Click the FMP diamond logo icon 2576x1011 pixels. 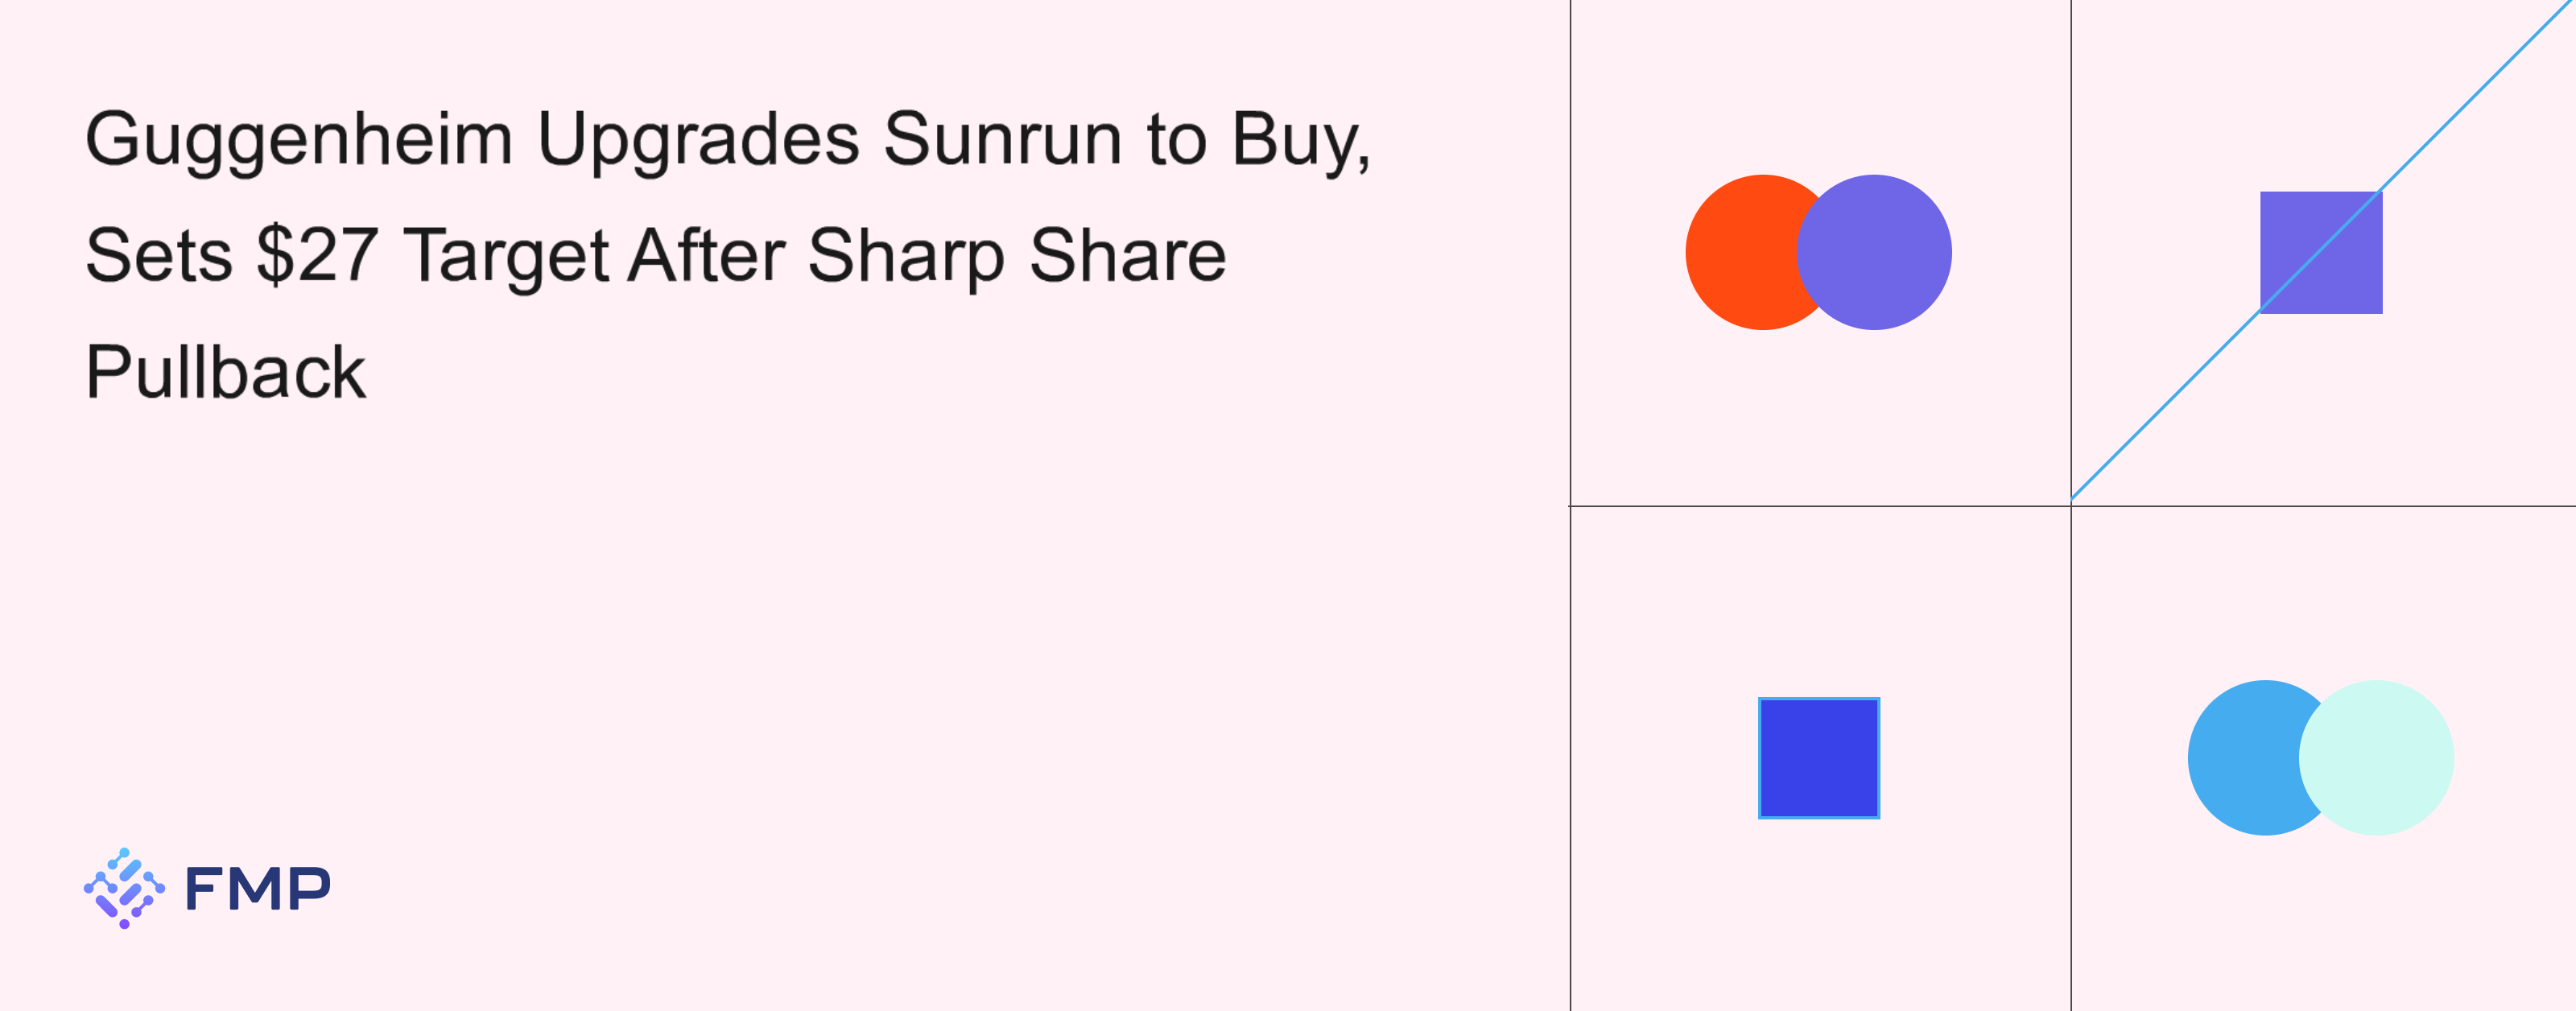(x=124, y=888)
